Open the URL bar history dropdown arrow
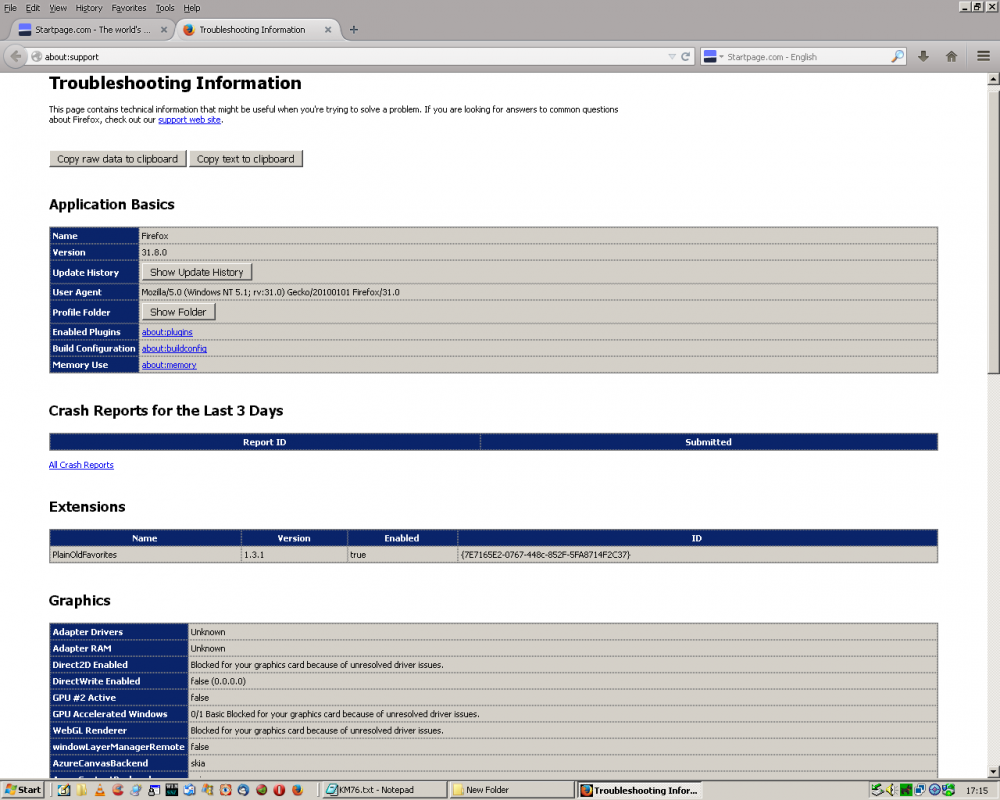The width and height of the screenshot is (1000, 800). tap(672, 57)
